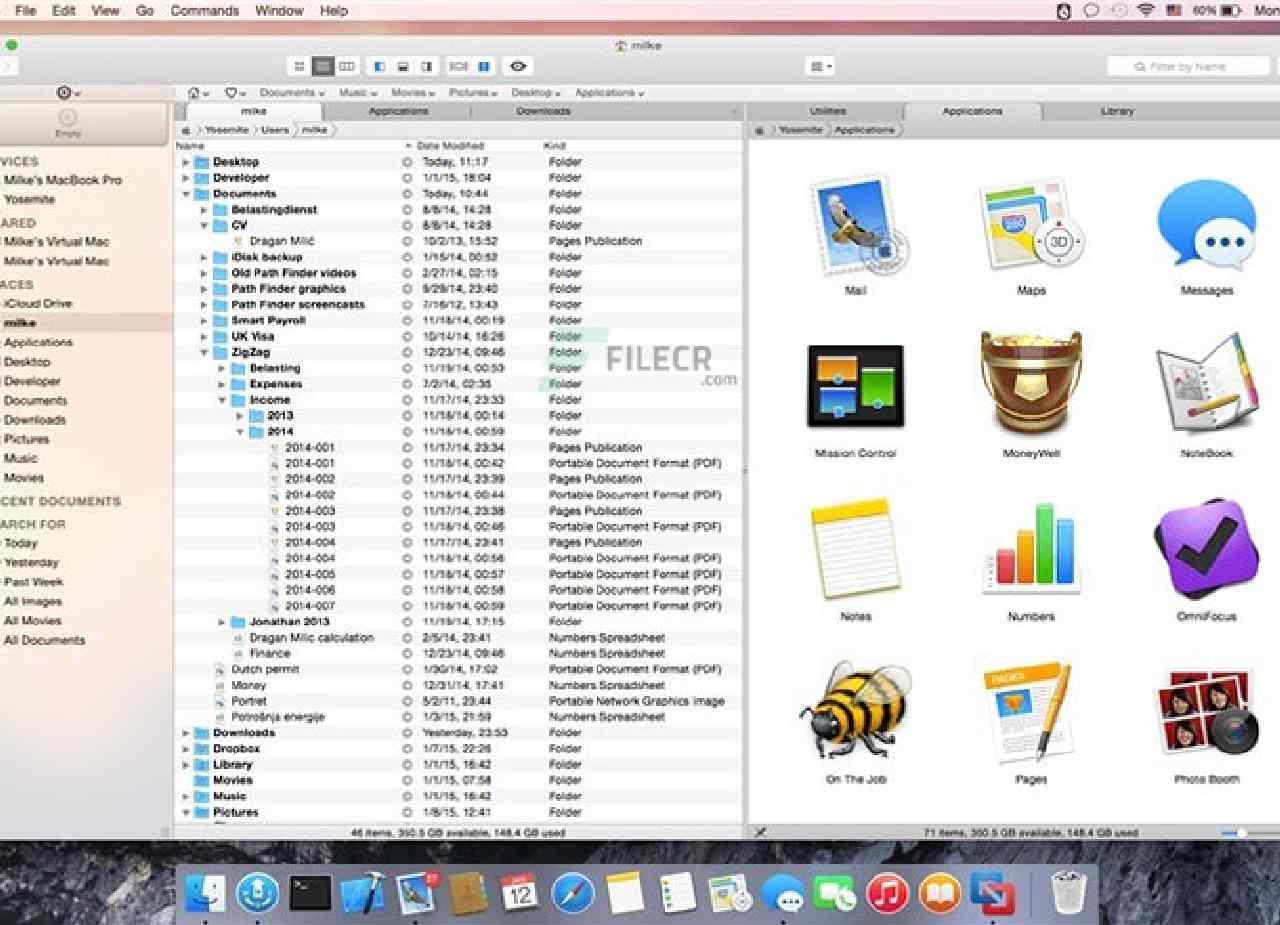Switch to list view in toolbar
This screenshot has width=1280, height=925.
[x=322, y=66]
